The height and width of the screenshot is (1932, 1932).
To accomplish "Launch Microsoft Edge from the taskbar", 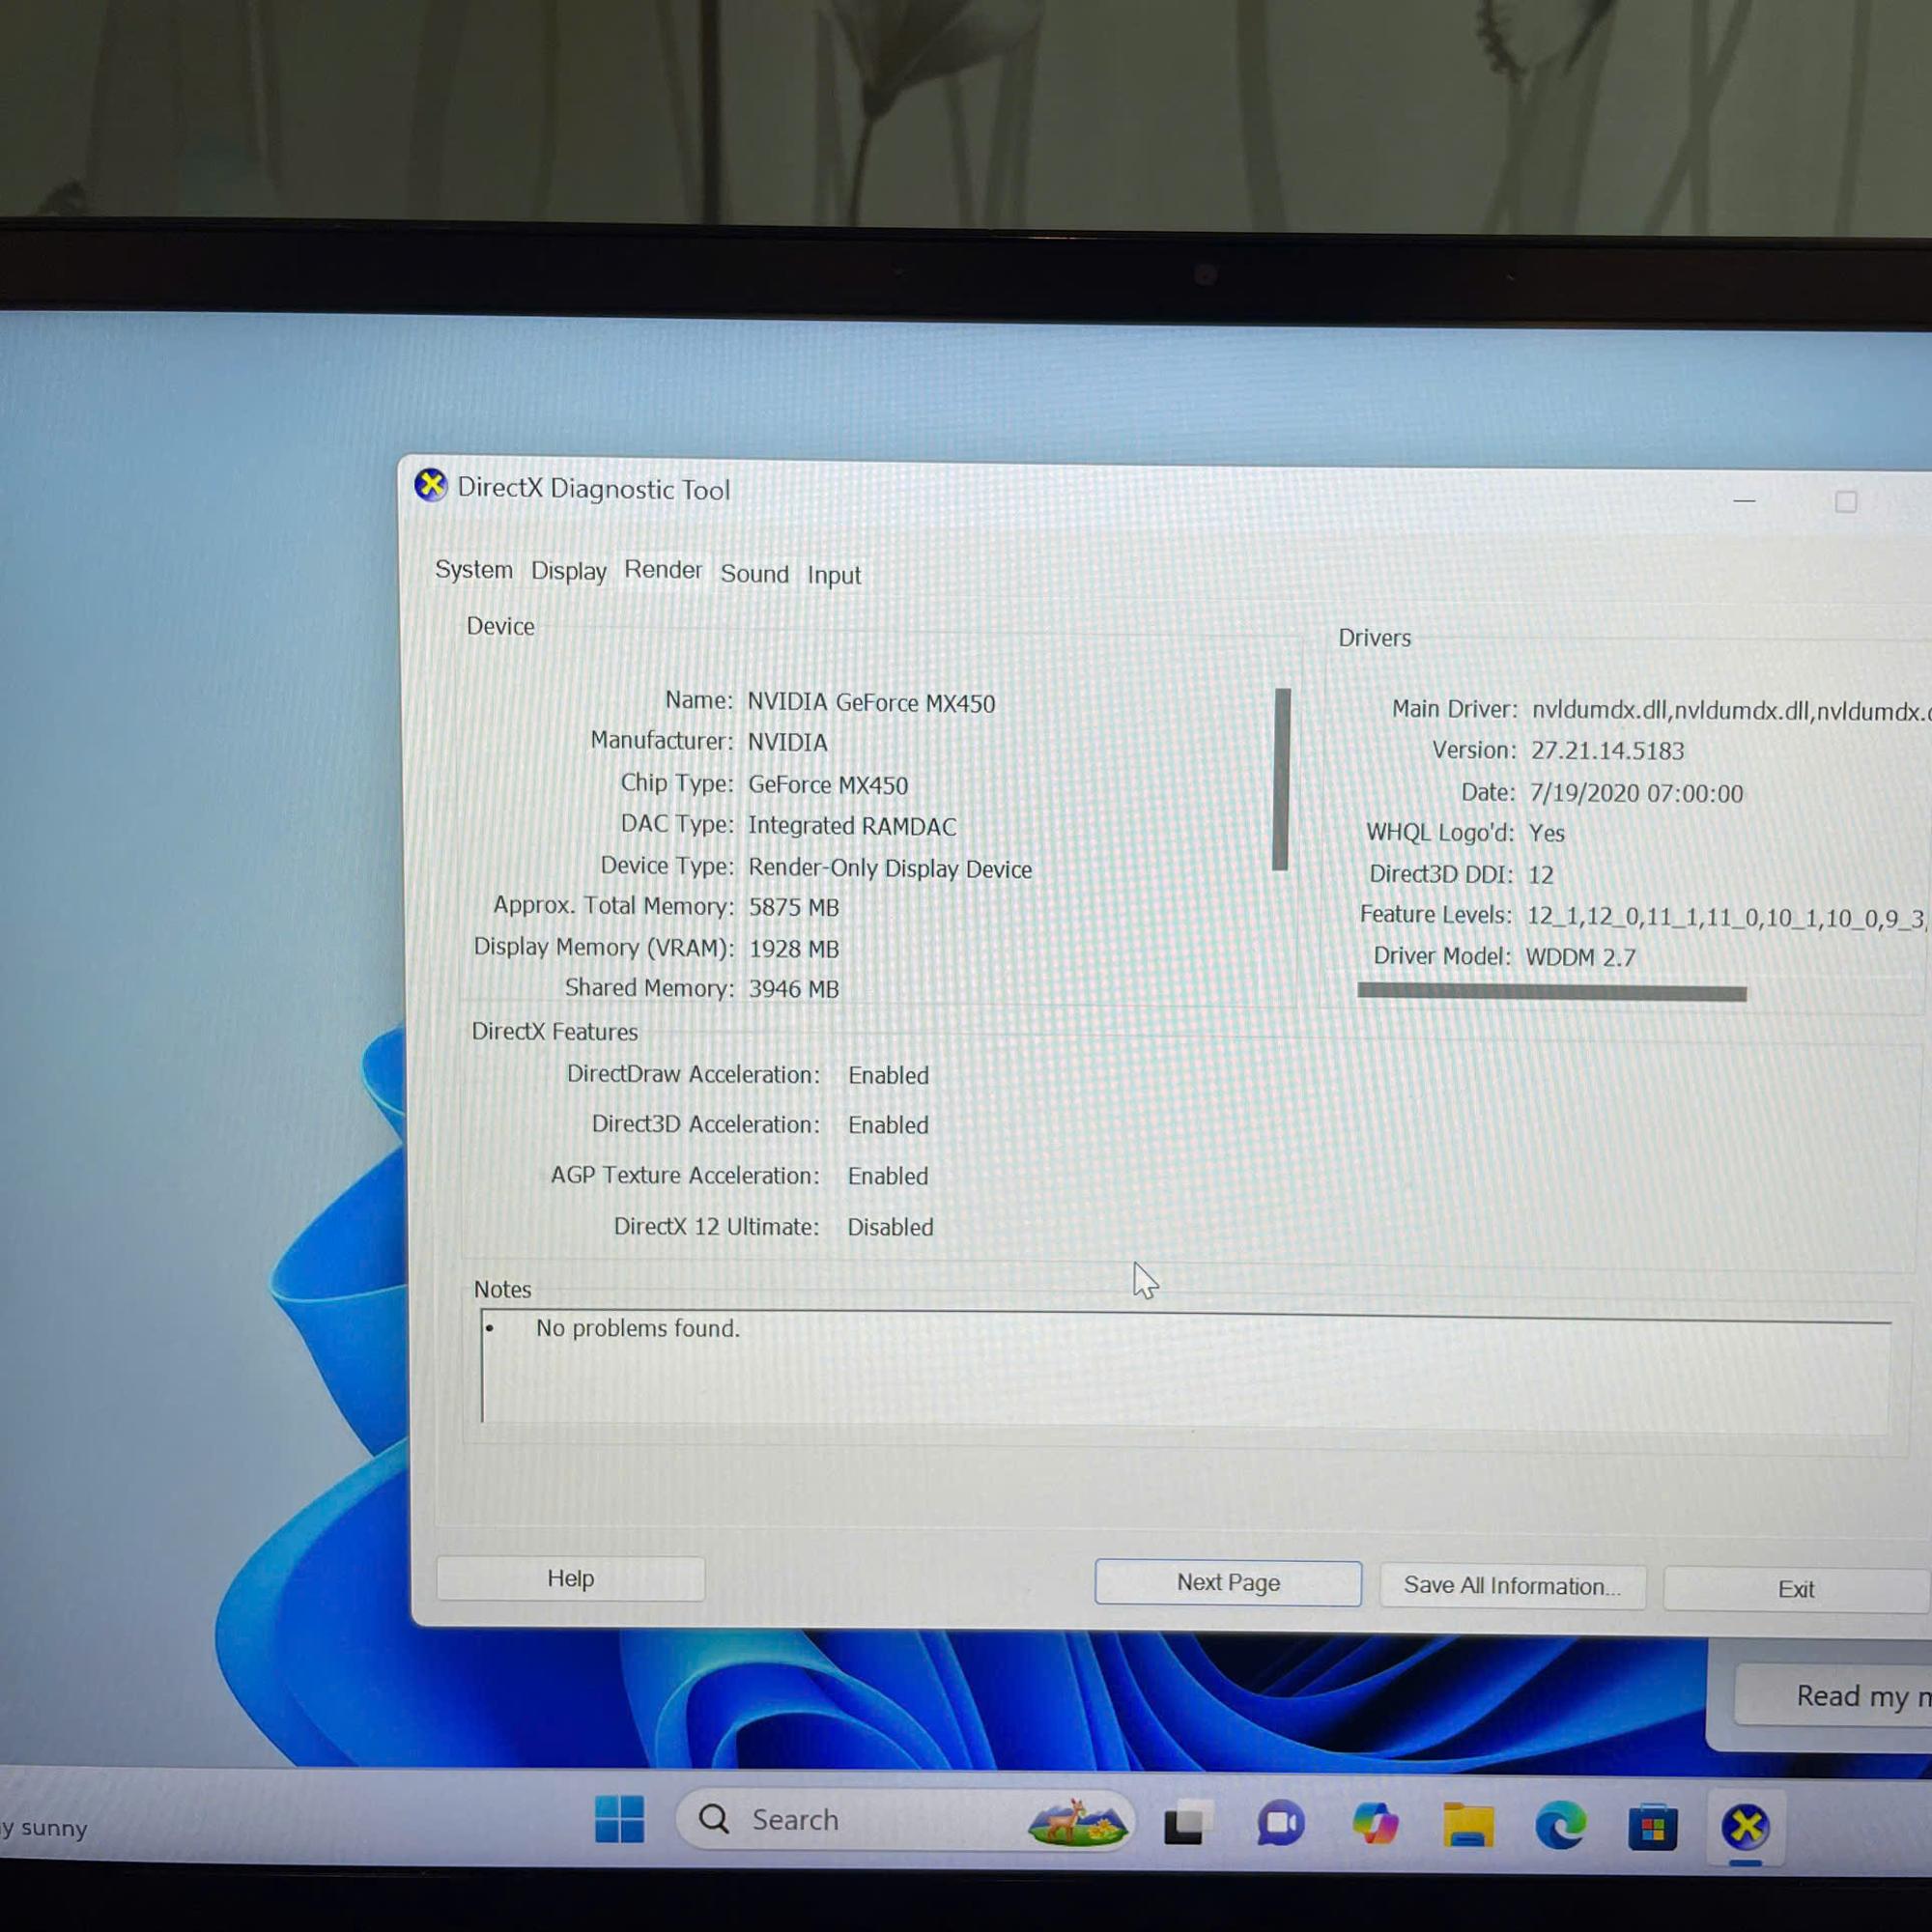I will click(1560, 1826).
